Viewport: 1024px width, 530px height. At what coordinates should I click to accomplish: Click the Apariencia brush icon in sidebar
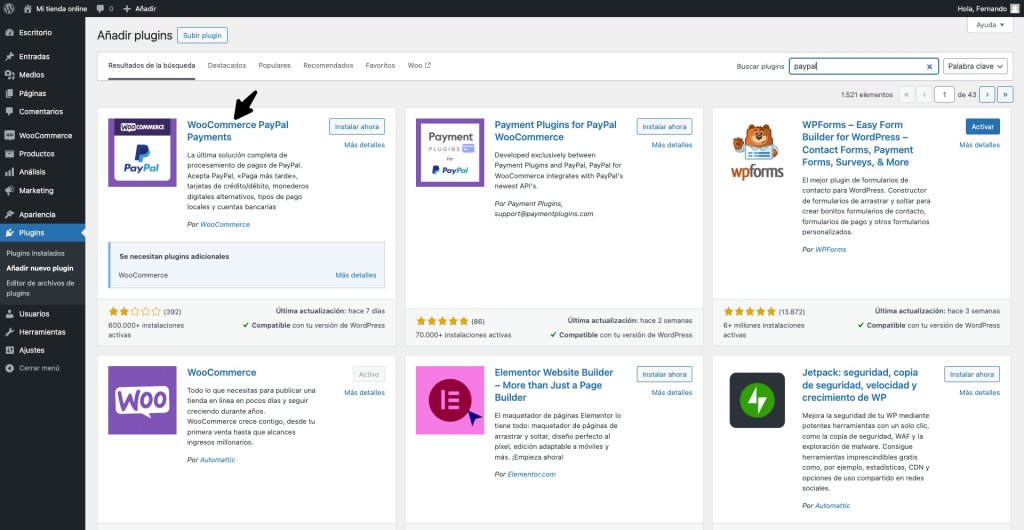pyautogui.click(x=9, y=215)
